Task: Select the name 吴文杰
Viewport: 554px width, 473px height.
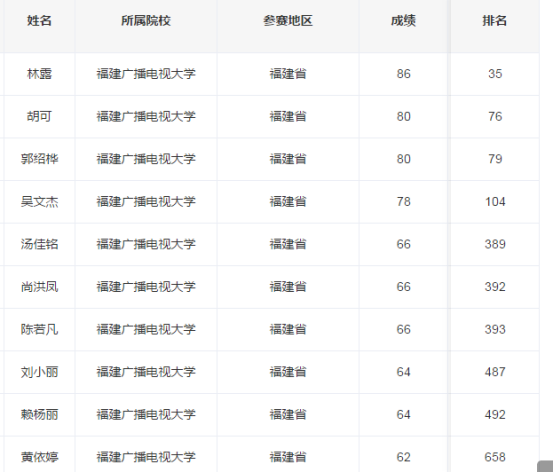Action: tap(39, 202)
